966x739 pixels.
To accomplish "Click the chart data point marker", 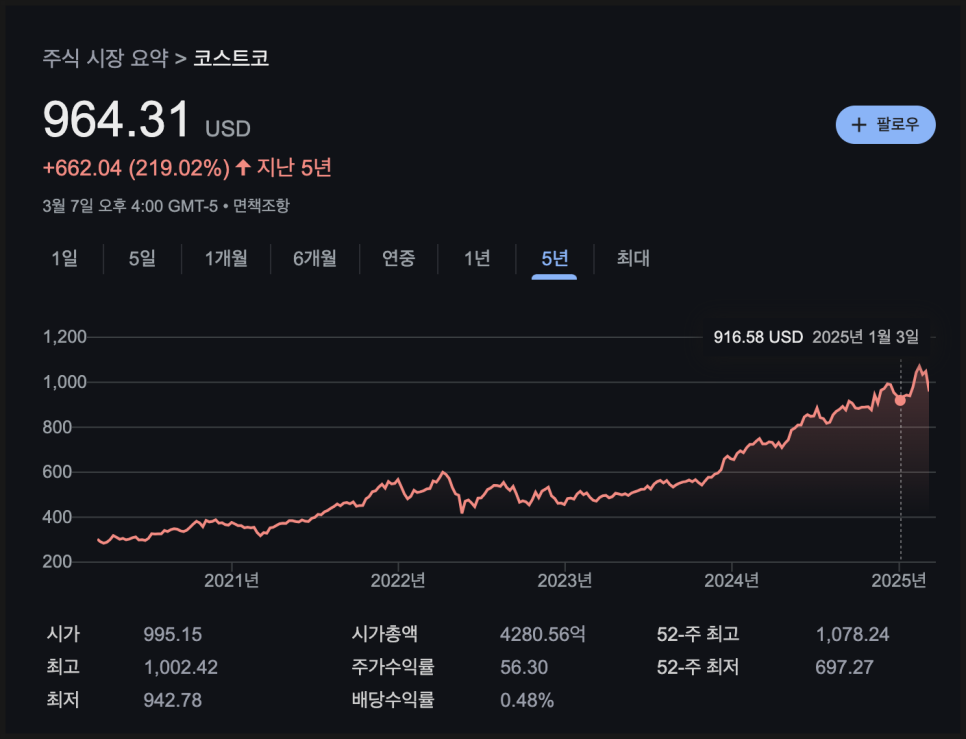I will (x=900, y=400).
